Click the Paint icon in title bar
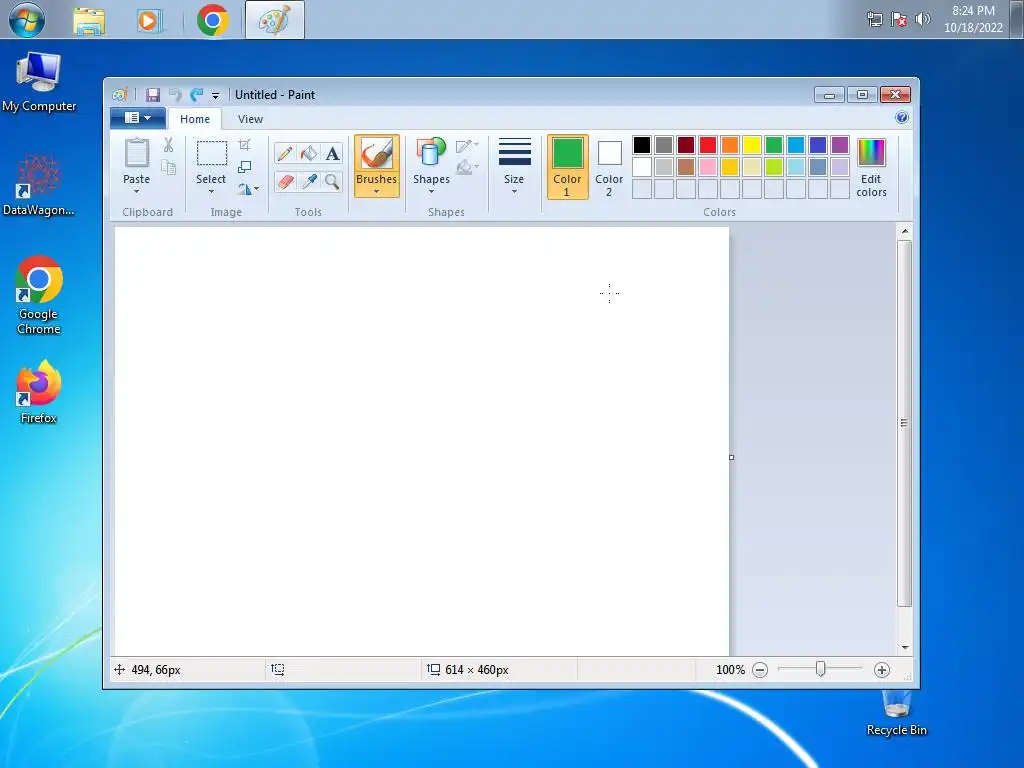Image resolution: width=1024 pixels, height=768 pixels. click(x=120, y=95)
